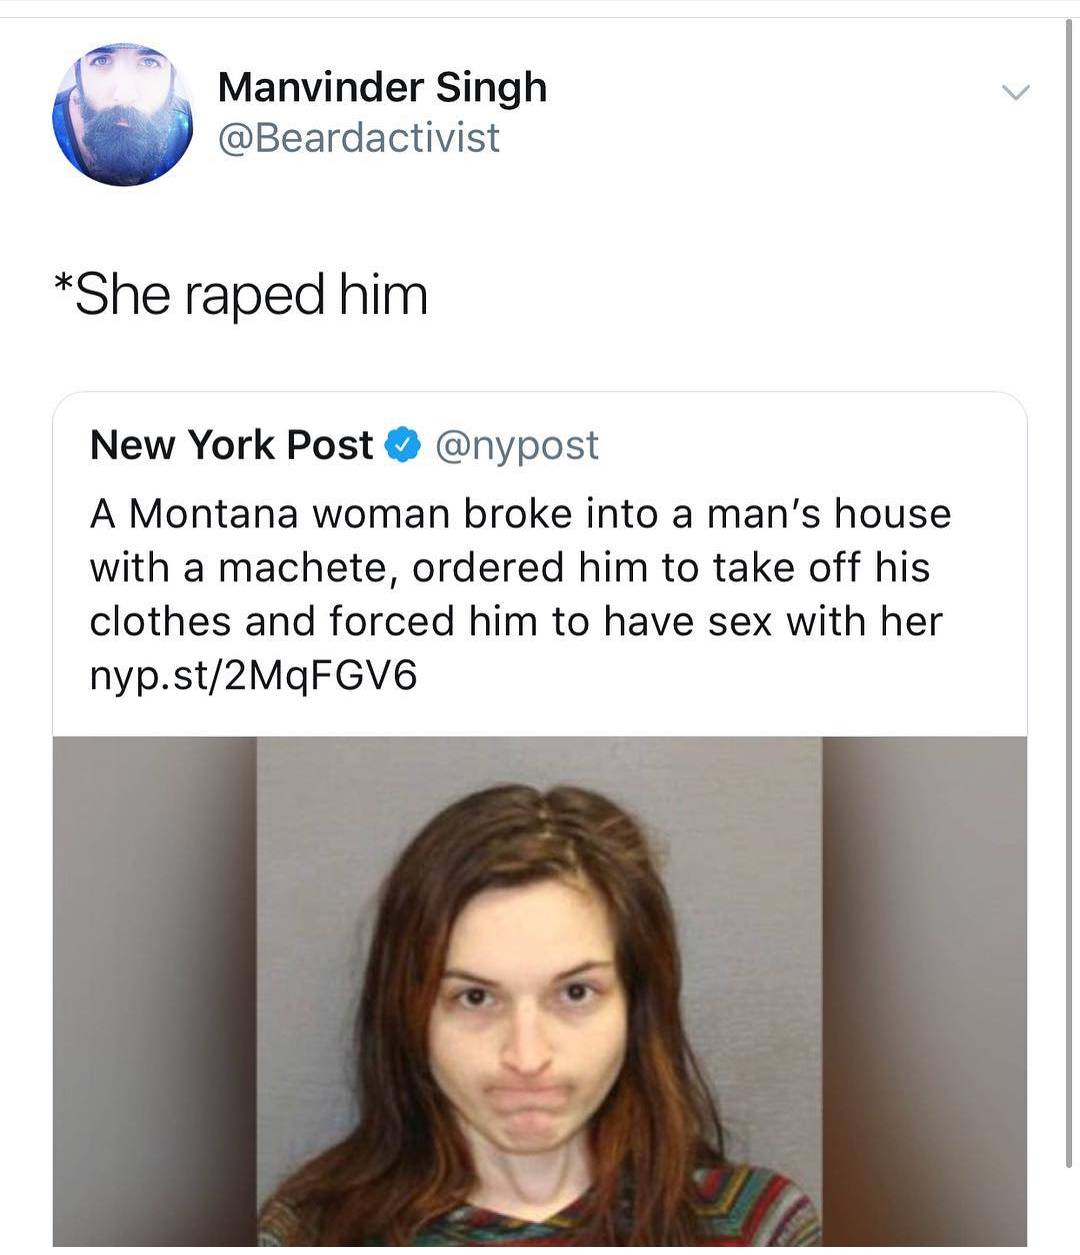Open the New York Post account name

(x=231, y=445)
